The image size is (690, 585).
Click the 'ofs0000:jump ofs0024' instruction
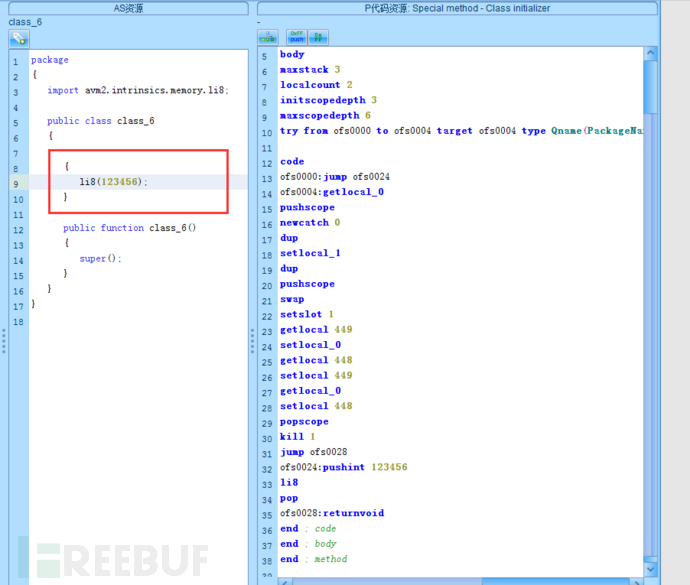click(334, 177)
